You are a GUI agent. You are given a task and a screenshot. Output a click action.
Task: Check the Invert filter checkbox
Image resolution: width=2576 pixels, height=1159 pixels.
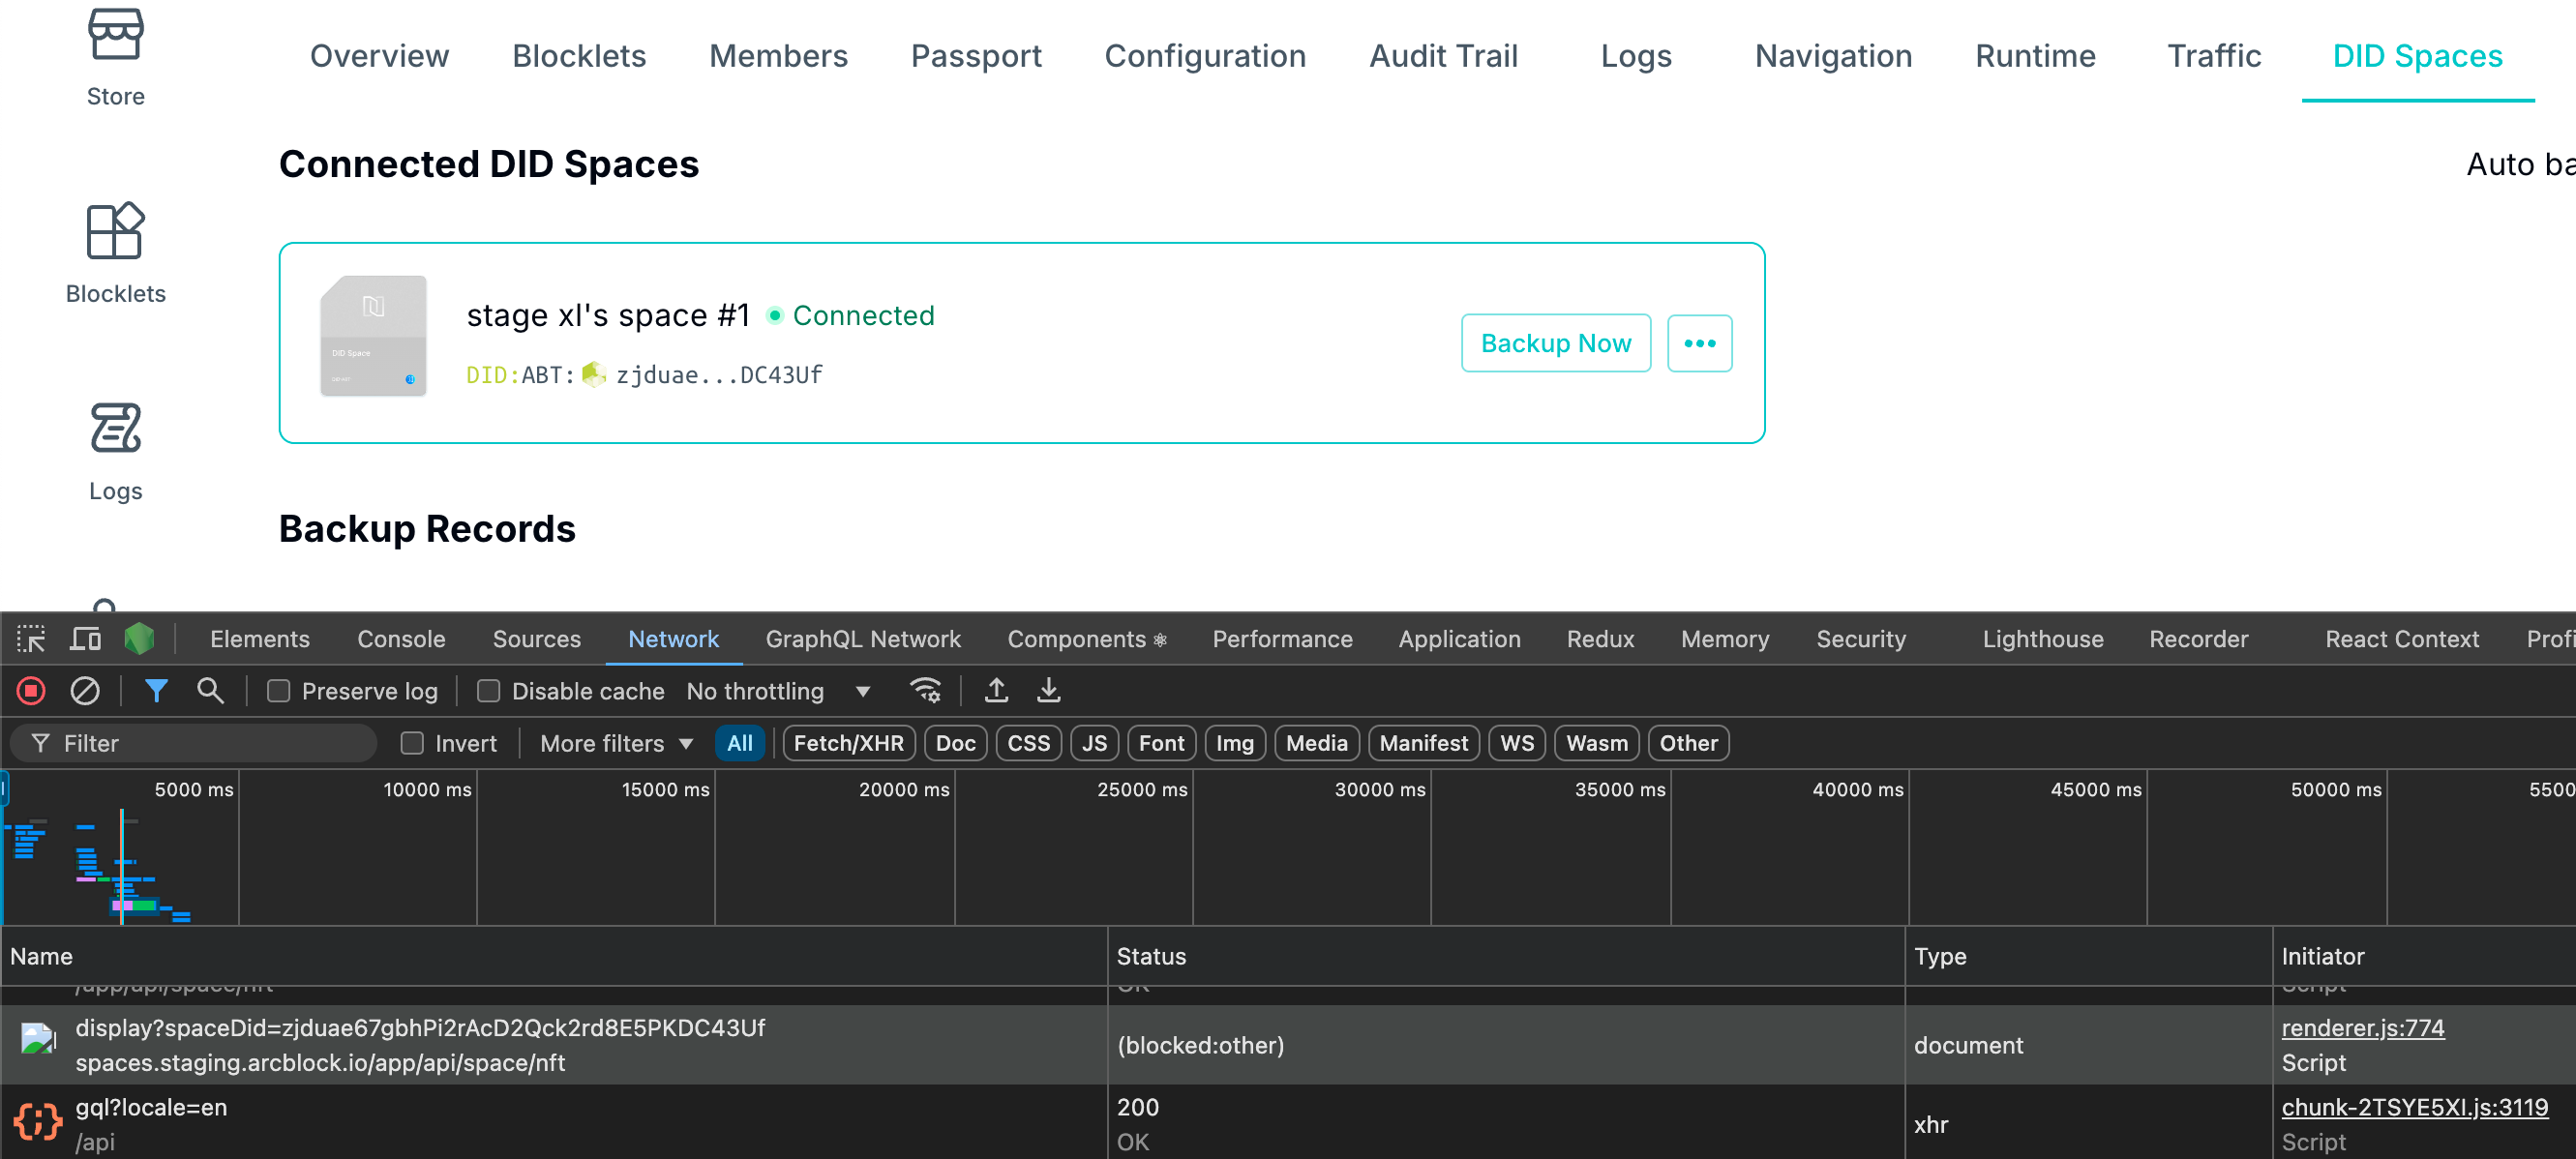tap(411, 743)
